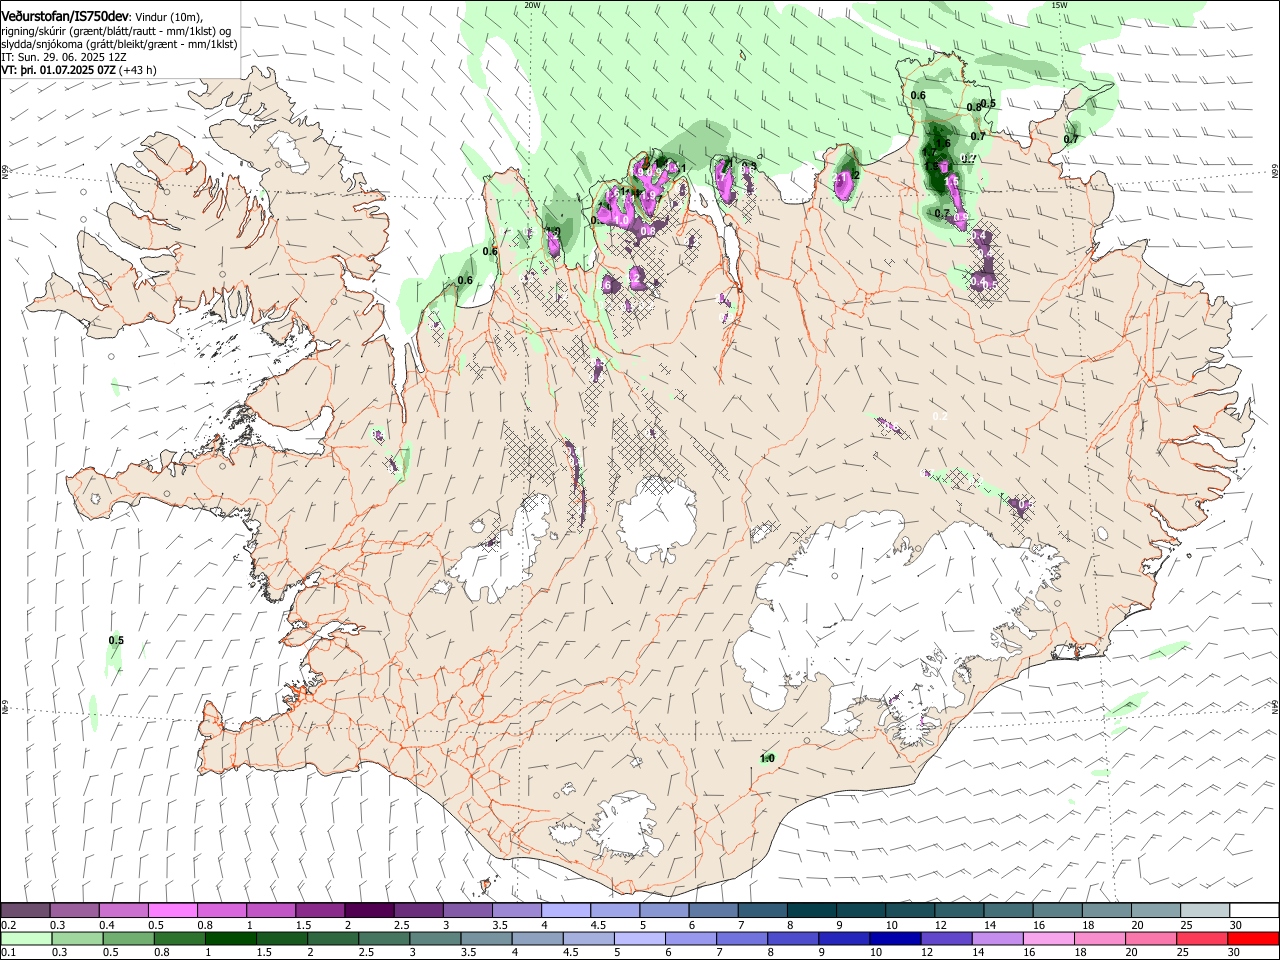Click the 'IT: Sun. 29. 06. 2025 12Z' line

[64, 57]
